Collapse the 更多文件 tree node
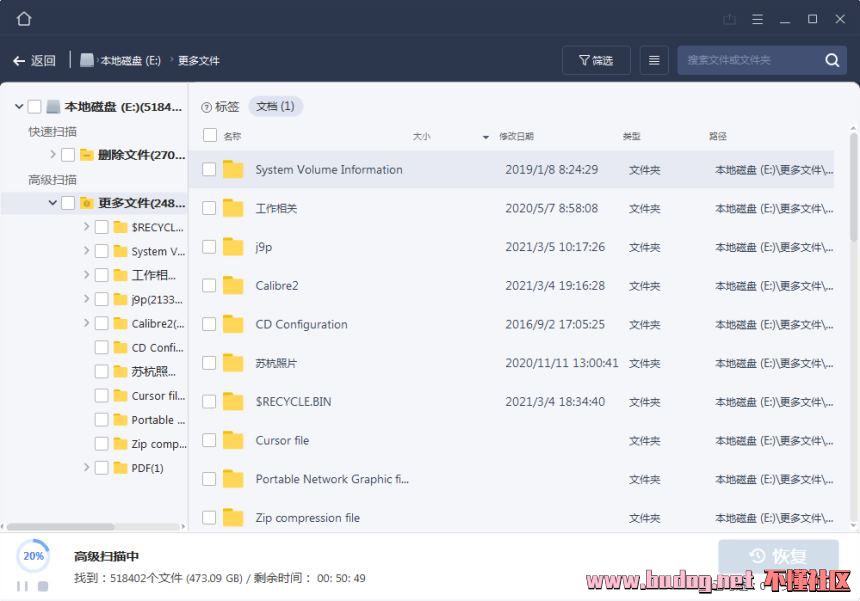This screenshot has height=601, width=860. pos(52,203)
